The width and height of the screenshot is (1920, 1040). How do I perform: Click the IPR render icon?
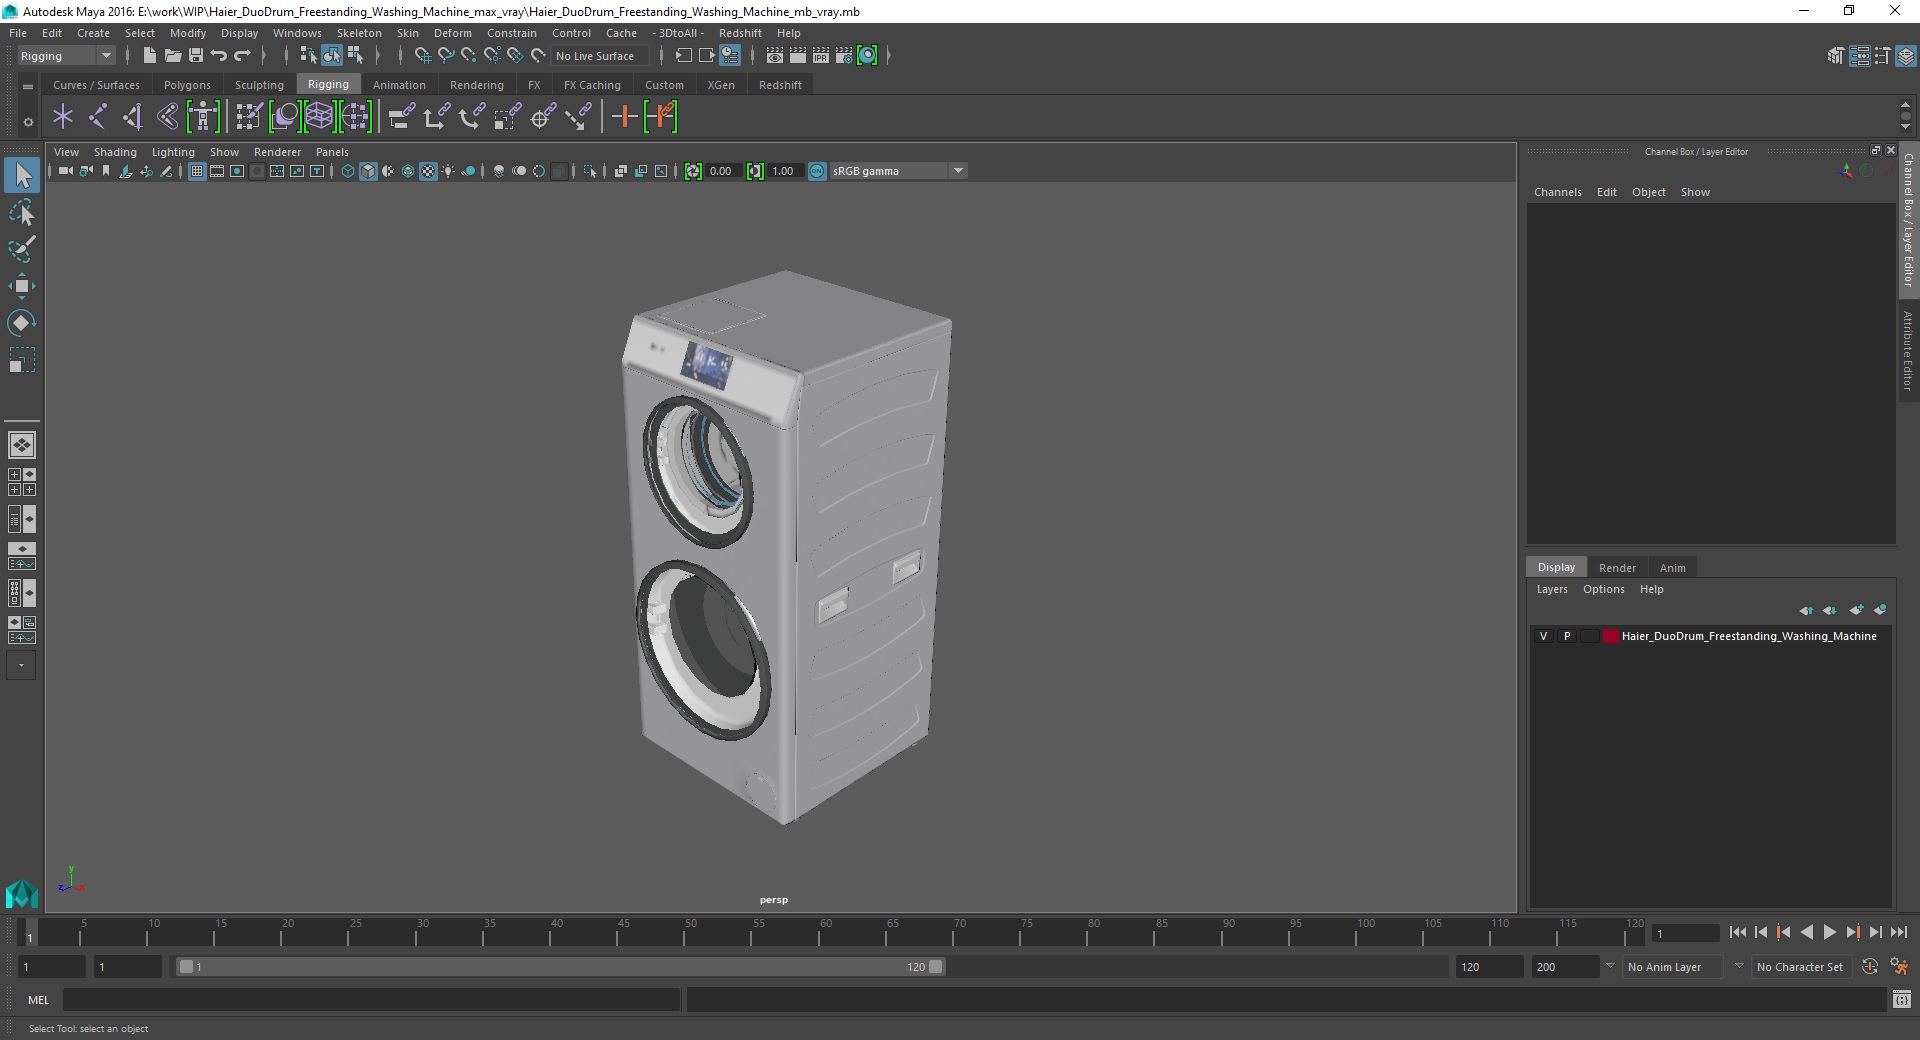(821, 56)
